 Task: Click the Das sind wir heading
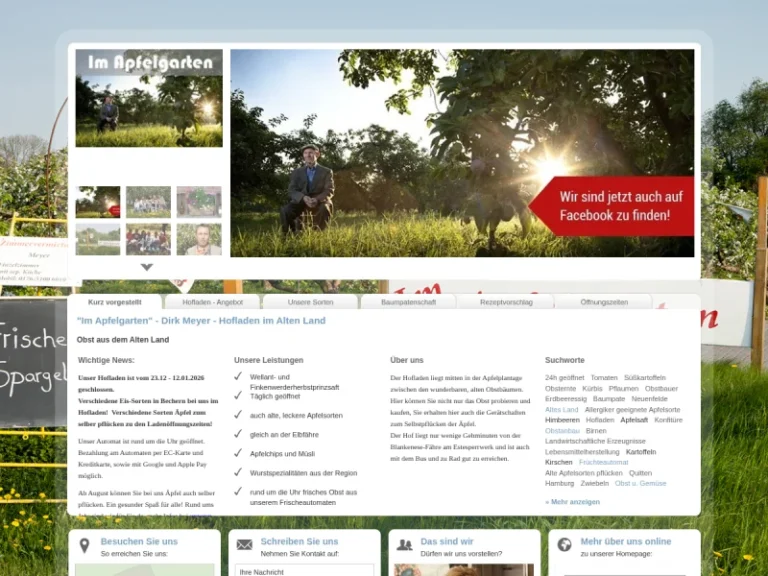point(447,541)
